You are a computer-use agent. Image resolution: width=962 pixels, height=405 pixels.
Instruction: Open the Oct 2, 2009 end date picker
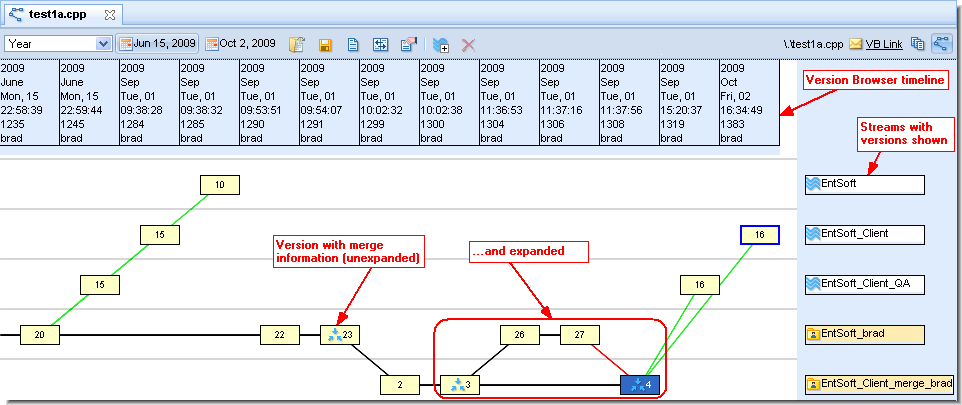(240, 44)
